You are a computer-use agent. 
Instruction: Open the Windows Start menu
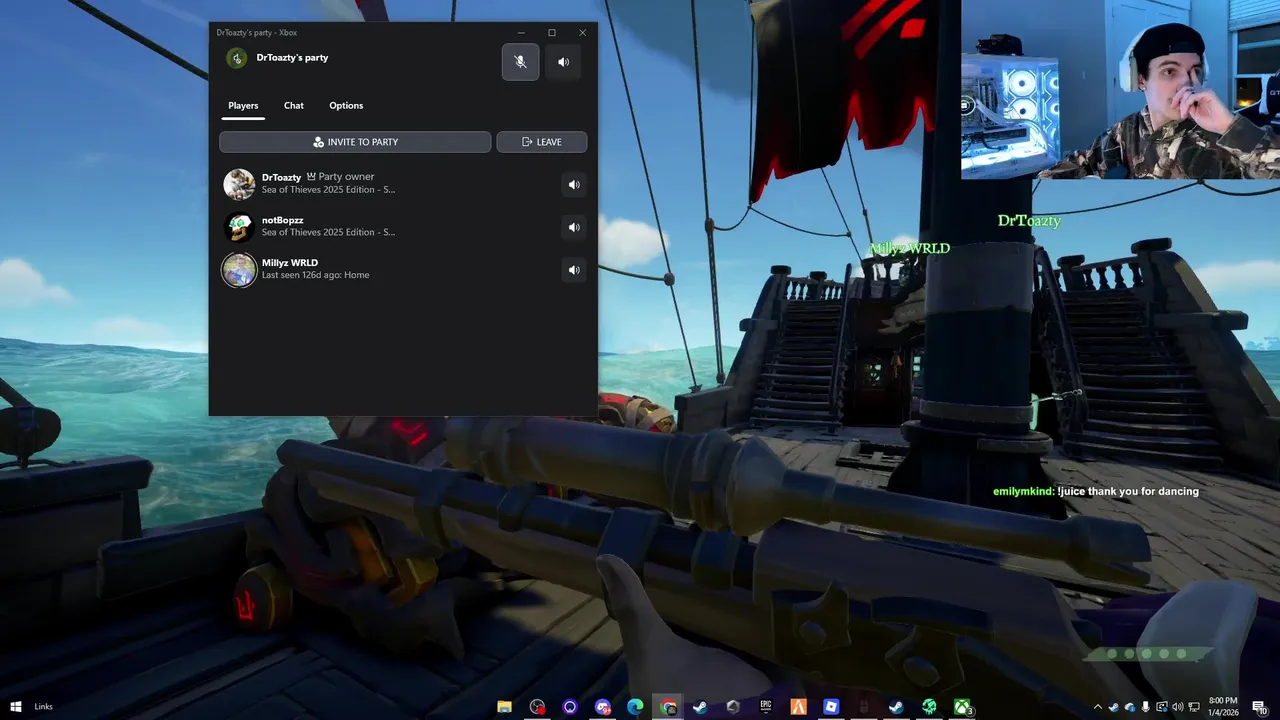coord(16,706)
